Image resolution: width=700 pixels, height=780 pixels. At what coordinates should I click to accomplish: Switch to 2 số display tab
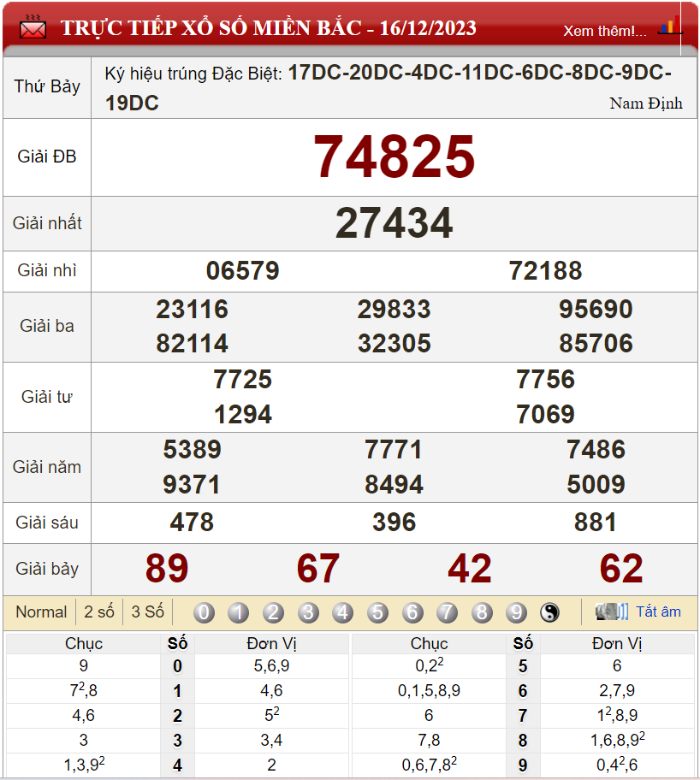pyautogui.click(x=99, y=611)
